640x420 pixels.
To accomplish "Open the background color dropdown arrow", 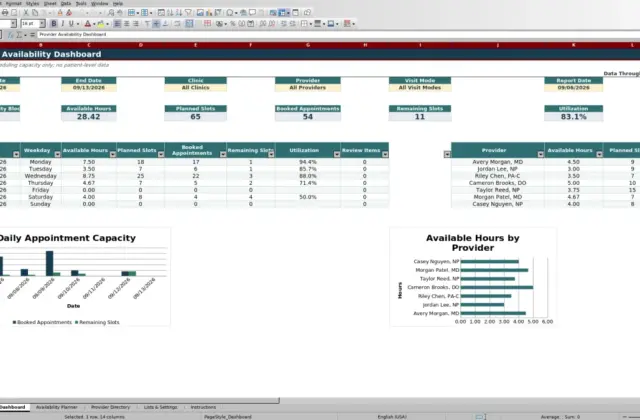I will click(107, 24).
